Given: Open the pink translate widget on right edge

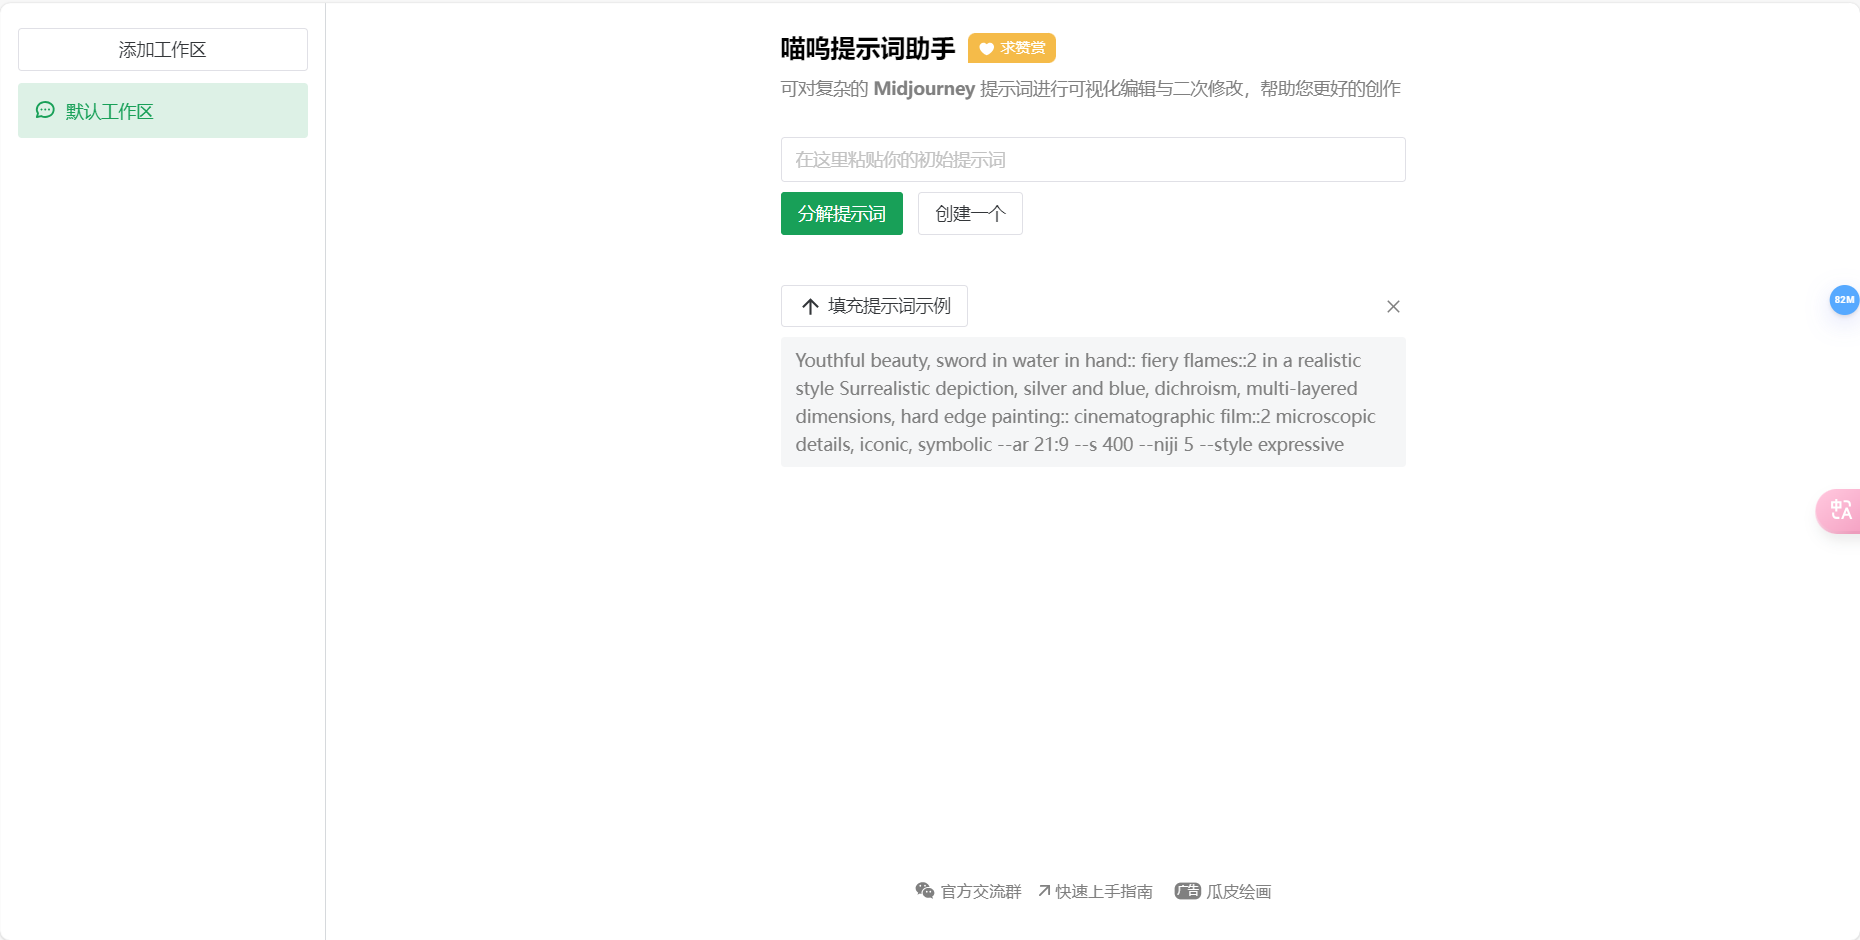Looking at the screenshot, I should [1841, 511].
